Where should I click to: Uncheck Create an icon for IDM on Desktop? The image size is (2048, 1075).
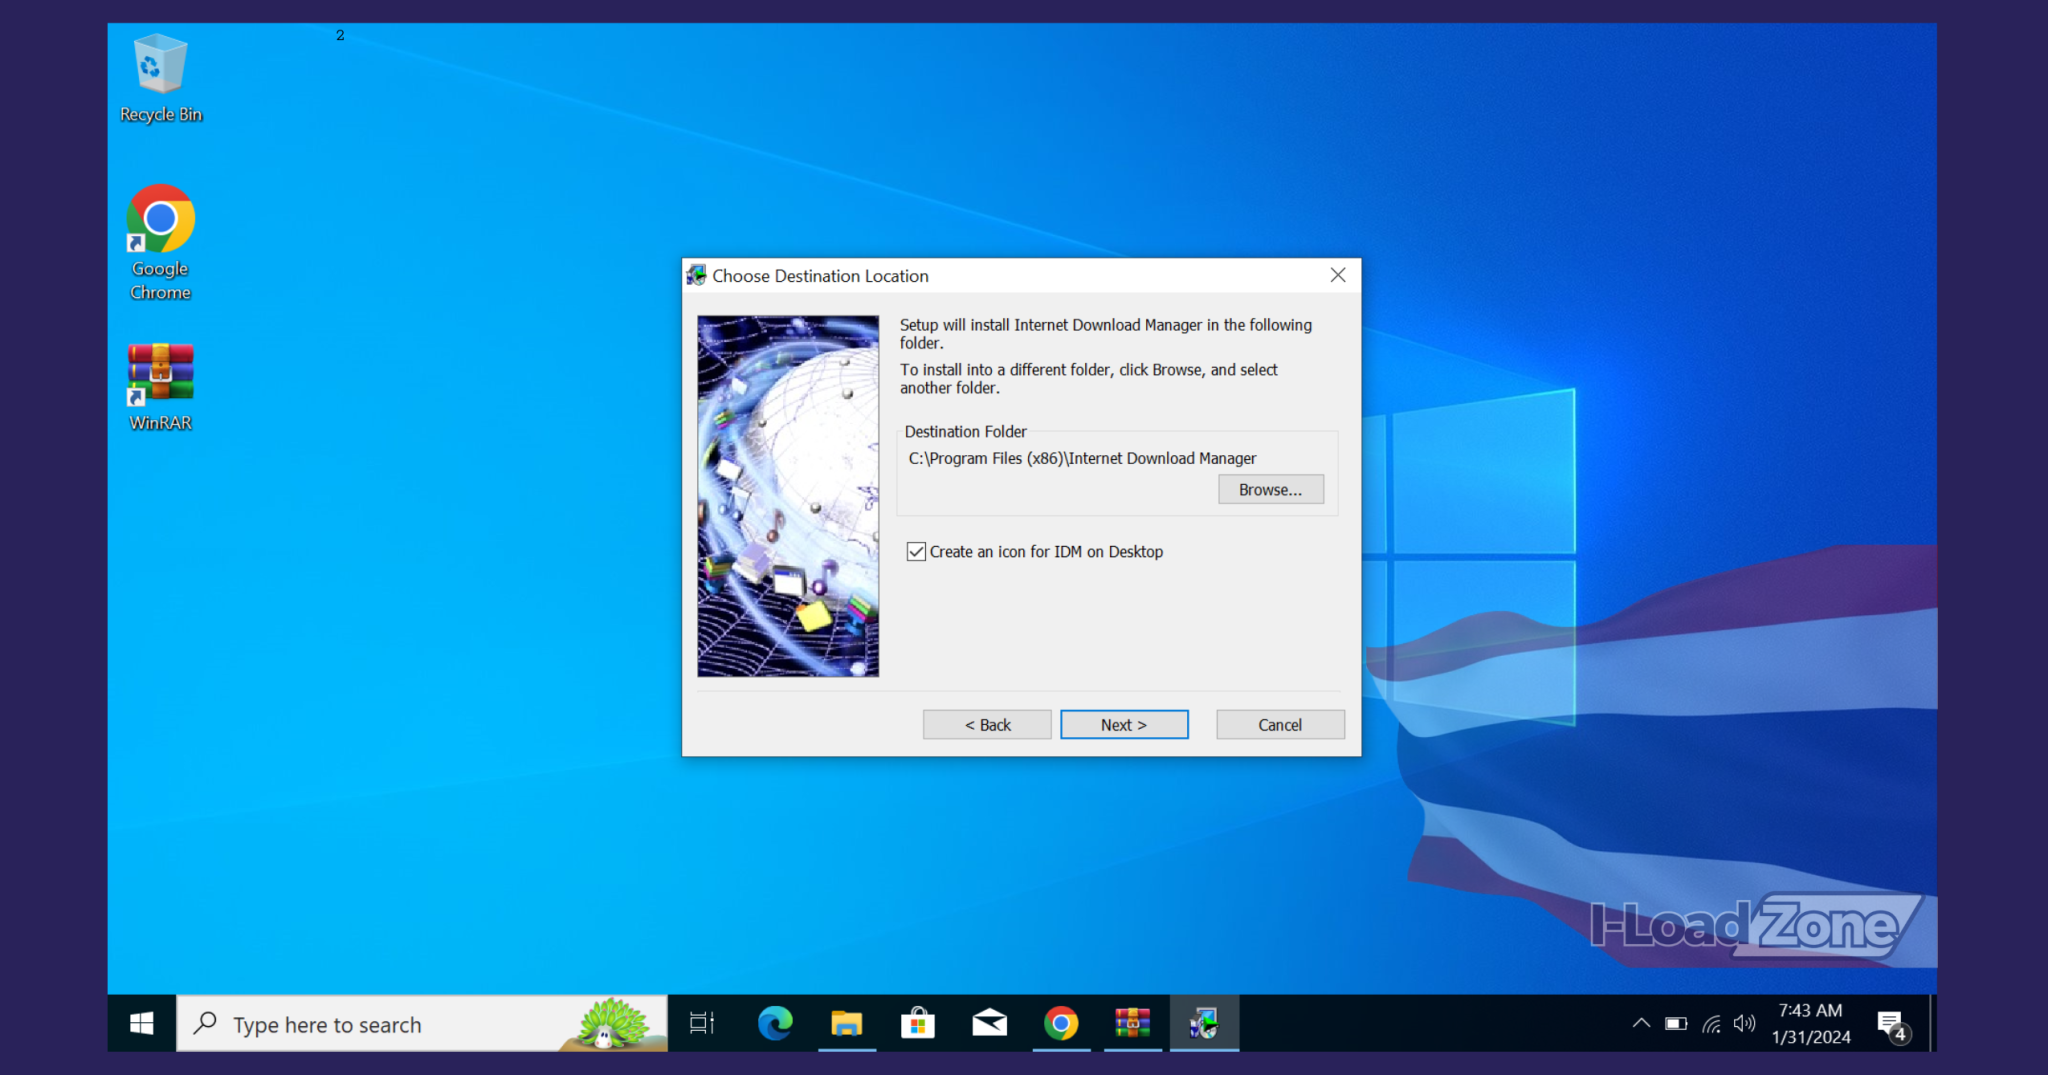pyautogui.click(x=916, y=552)
